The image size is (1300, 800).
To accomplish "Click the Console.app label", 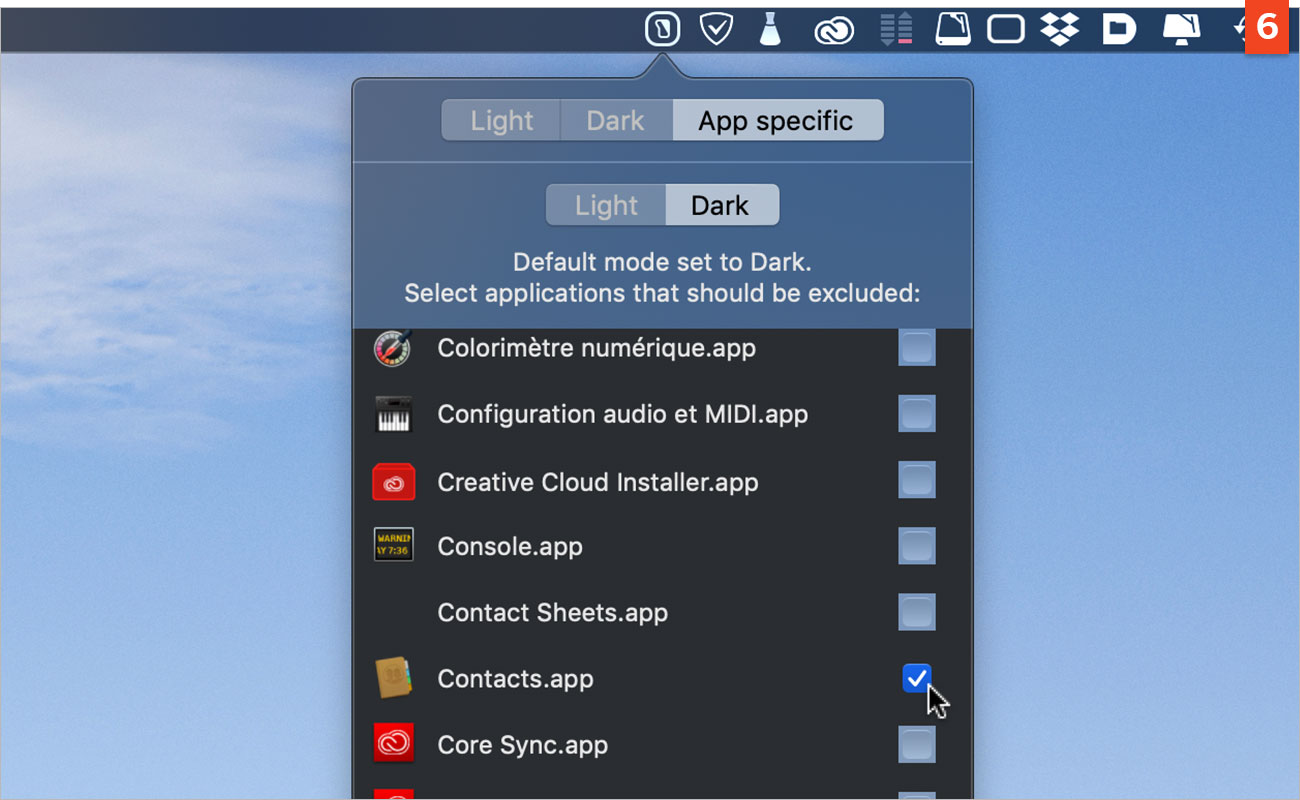I will tap(510, 547).
